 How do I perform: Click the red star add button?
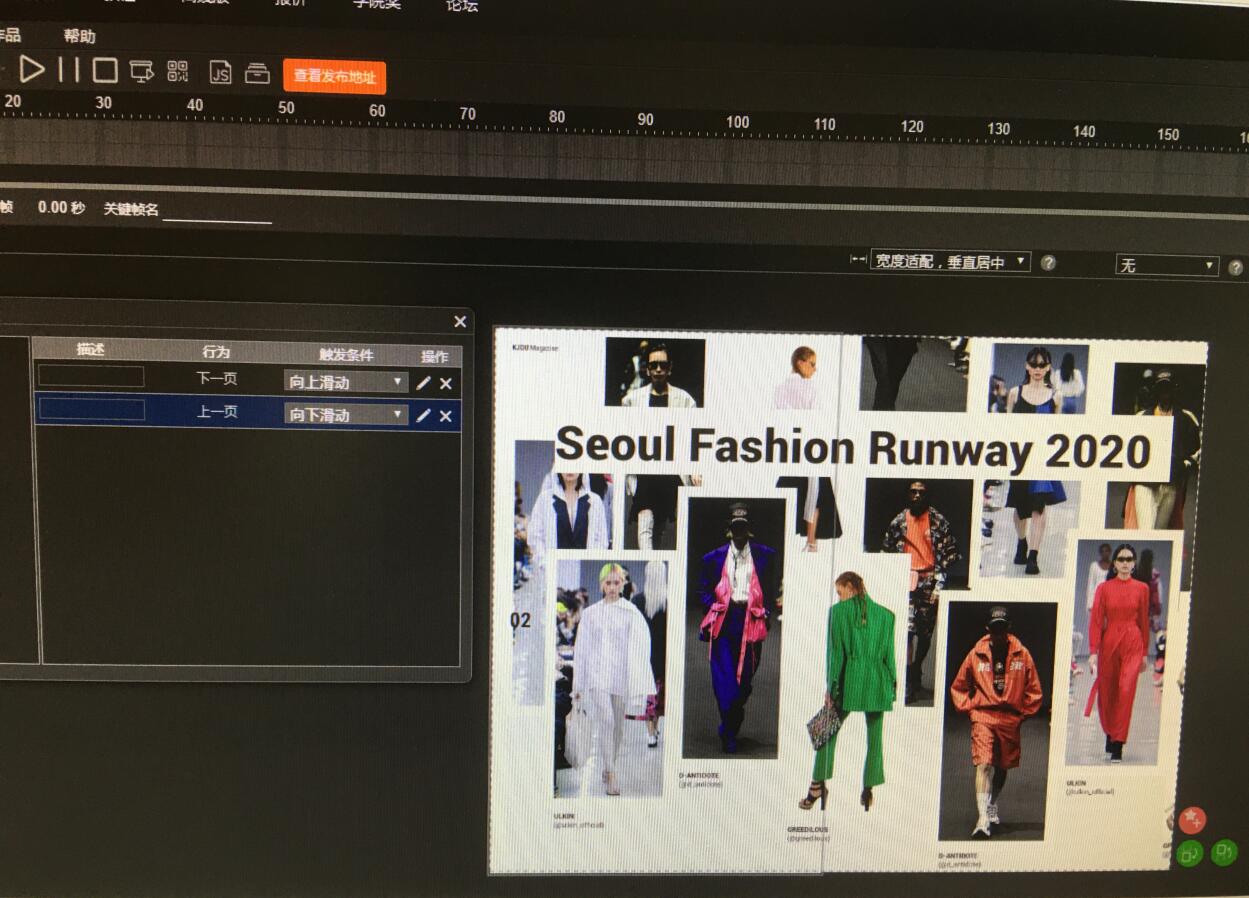coord(1192,820)
